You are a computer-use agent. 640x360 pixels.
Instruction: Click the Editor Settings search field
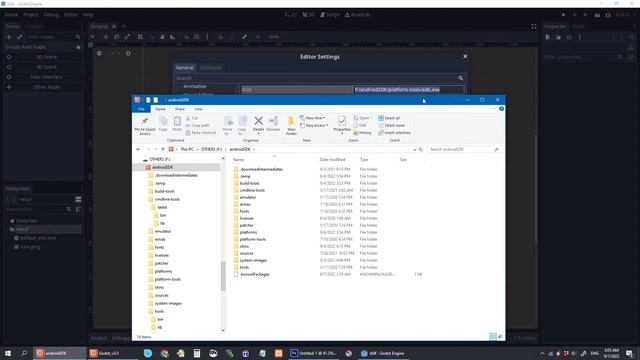coord(320,78)
